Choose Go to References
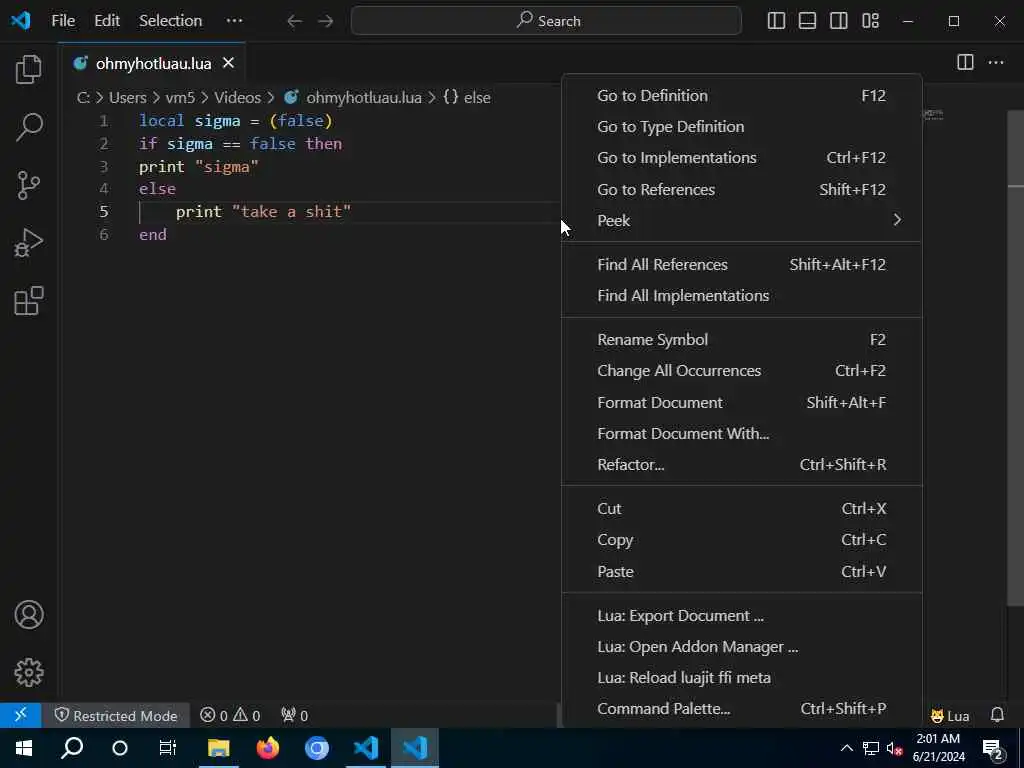 coord(742,189)
